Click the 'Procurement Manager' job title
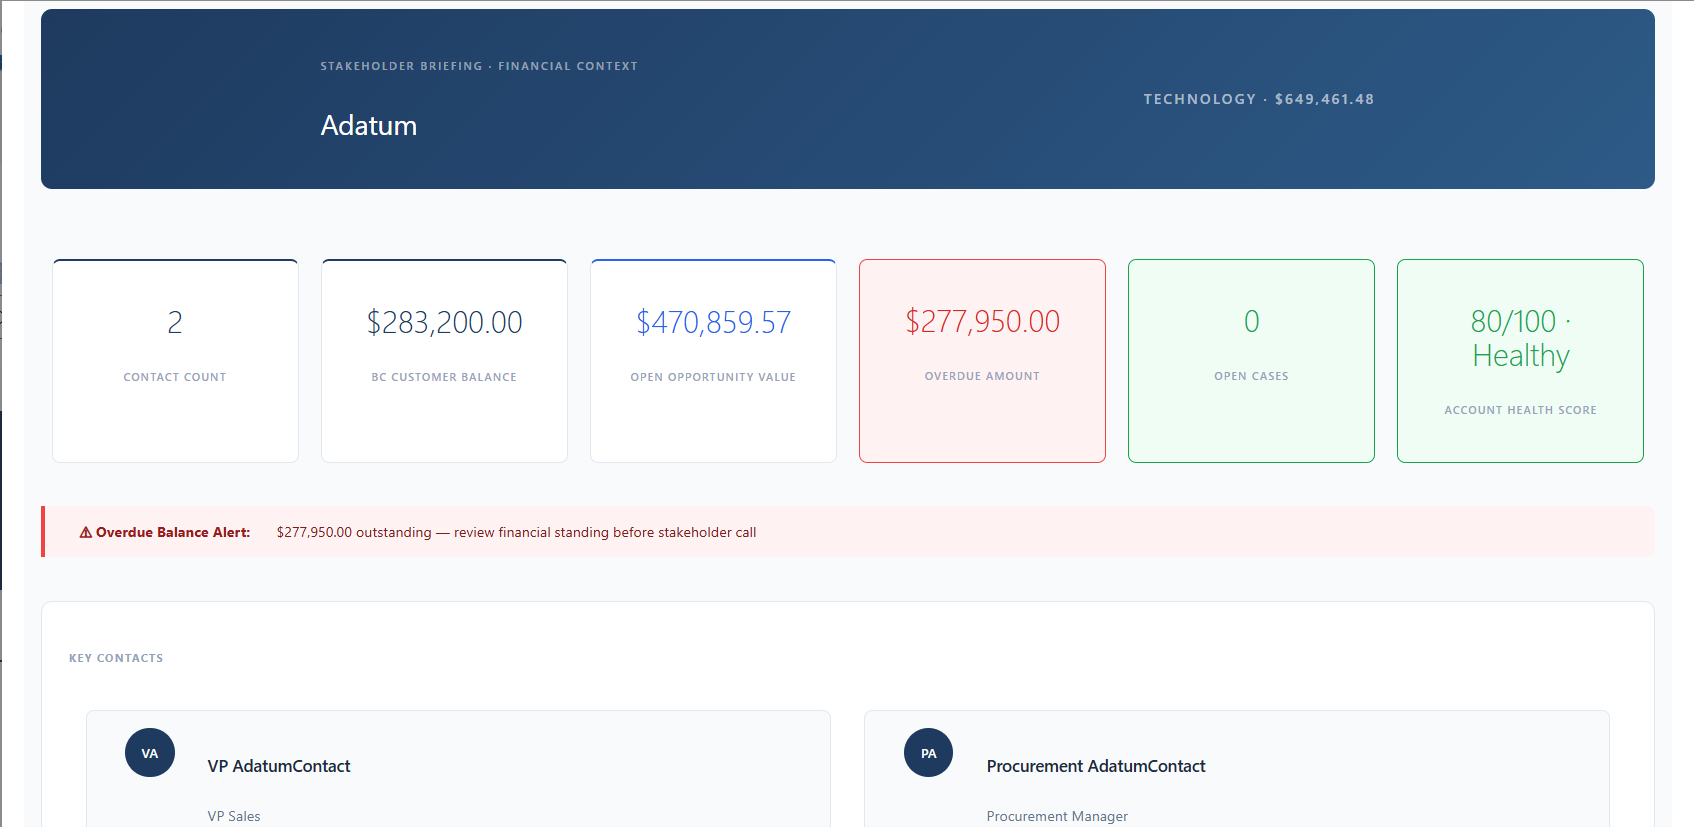The width and height of the screenshot is (1694, 827). (x=1057, y=816)
